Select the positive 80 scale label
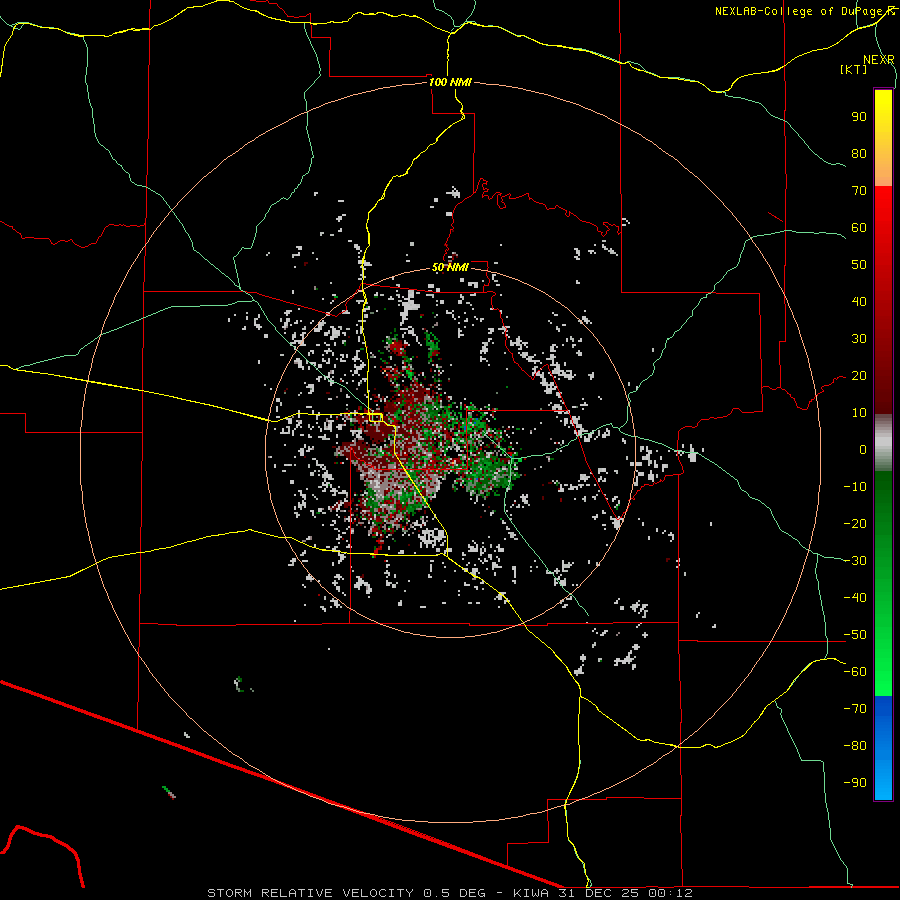 859,153
